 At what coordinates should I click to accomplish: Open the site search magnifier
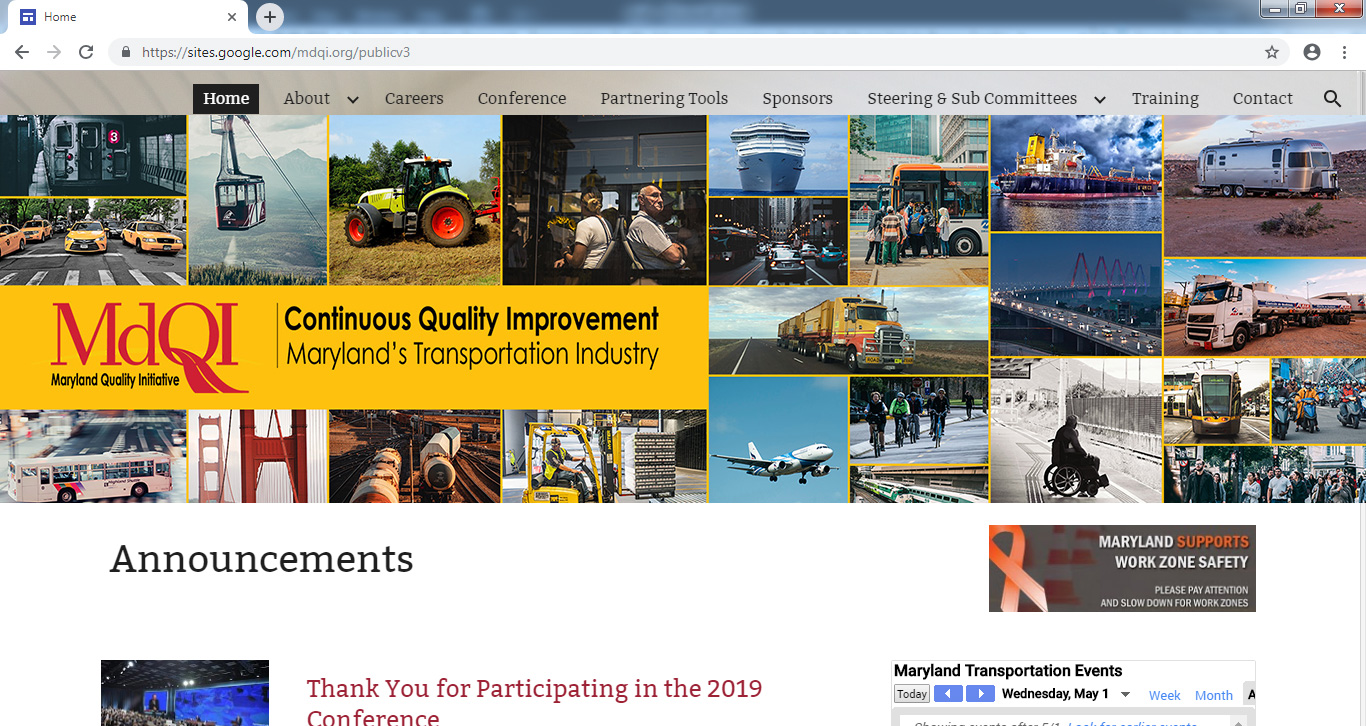click(1332, 98)
